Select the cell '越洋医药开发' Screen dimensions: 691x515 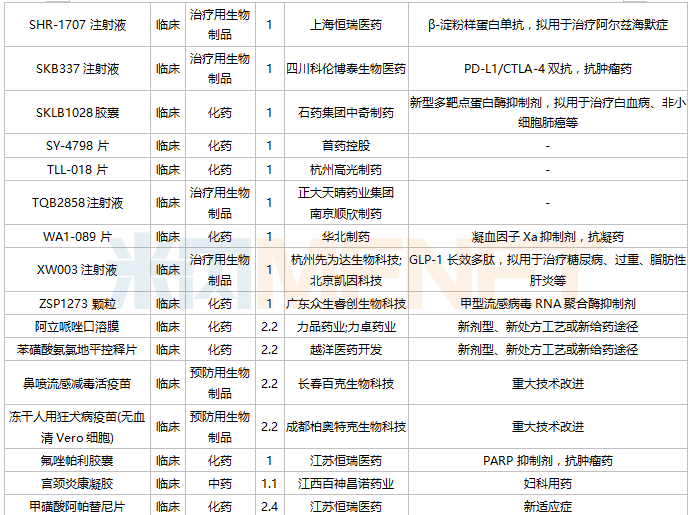click(x=346, y=349)
